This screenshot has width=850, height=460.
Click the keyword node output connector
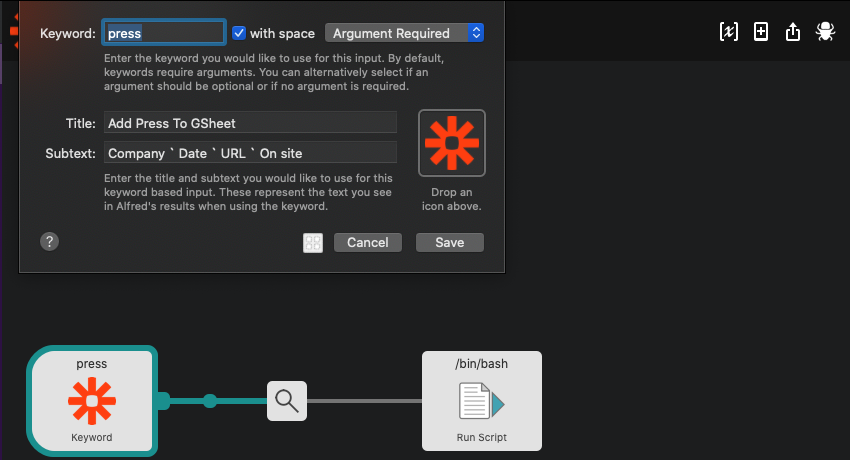164,401
